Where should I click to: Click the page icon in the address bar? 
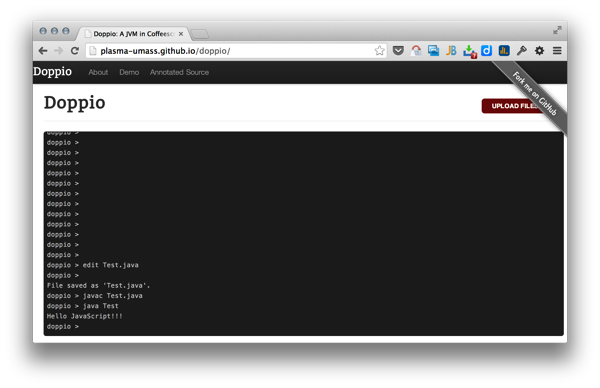(93, 51)
